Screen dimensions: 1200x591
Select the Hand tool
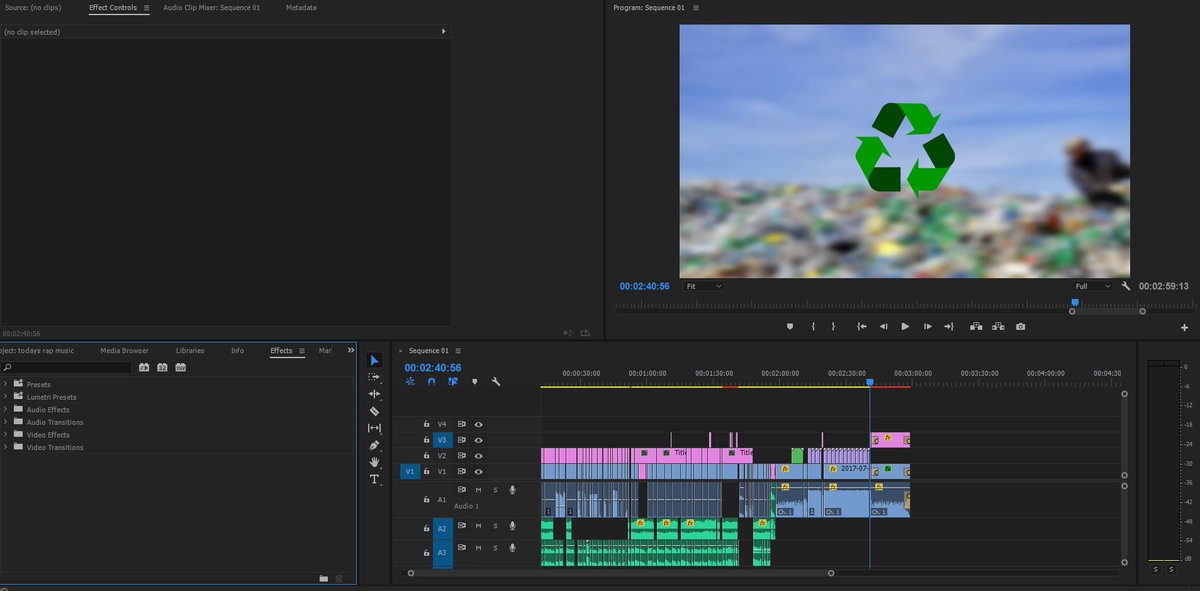click(x=374, y=462)
